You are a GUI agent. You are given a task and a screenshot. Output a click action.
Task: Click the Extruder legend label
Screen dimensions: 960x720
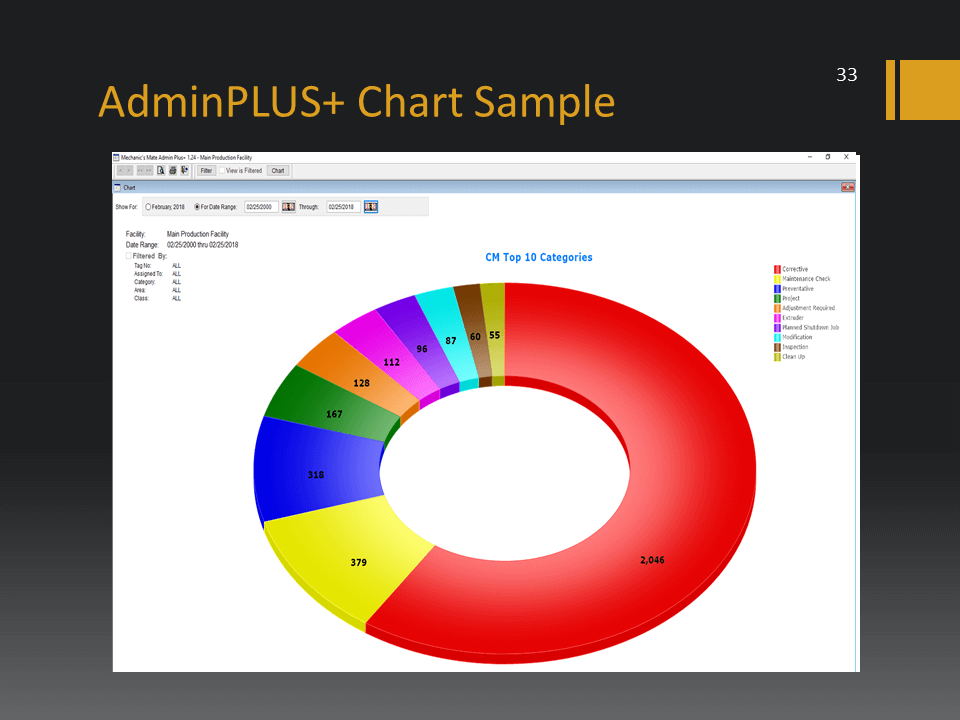point(793,318)
